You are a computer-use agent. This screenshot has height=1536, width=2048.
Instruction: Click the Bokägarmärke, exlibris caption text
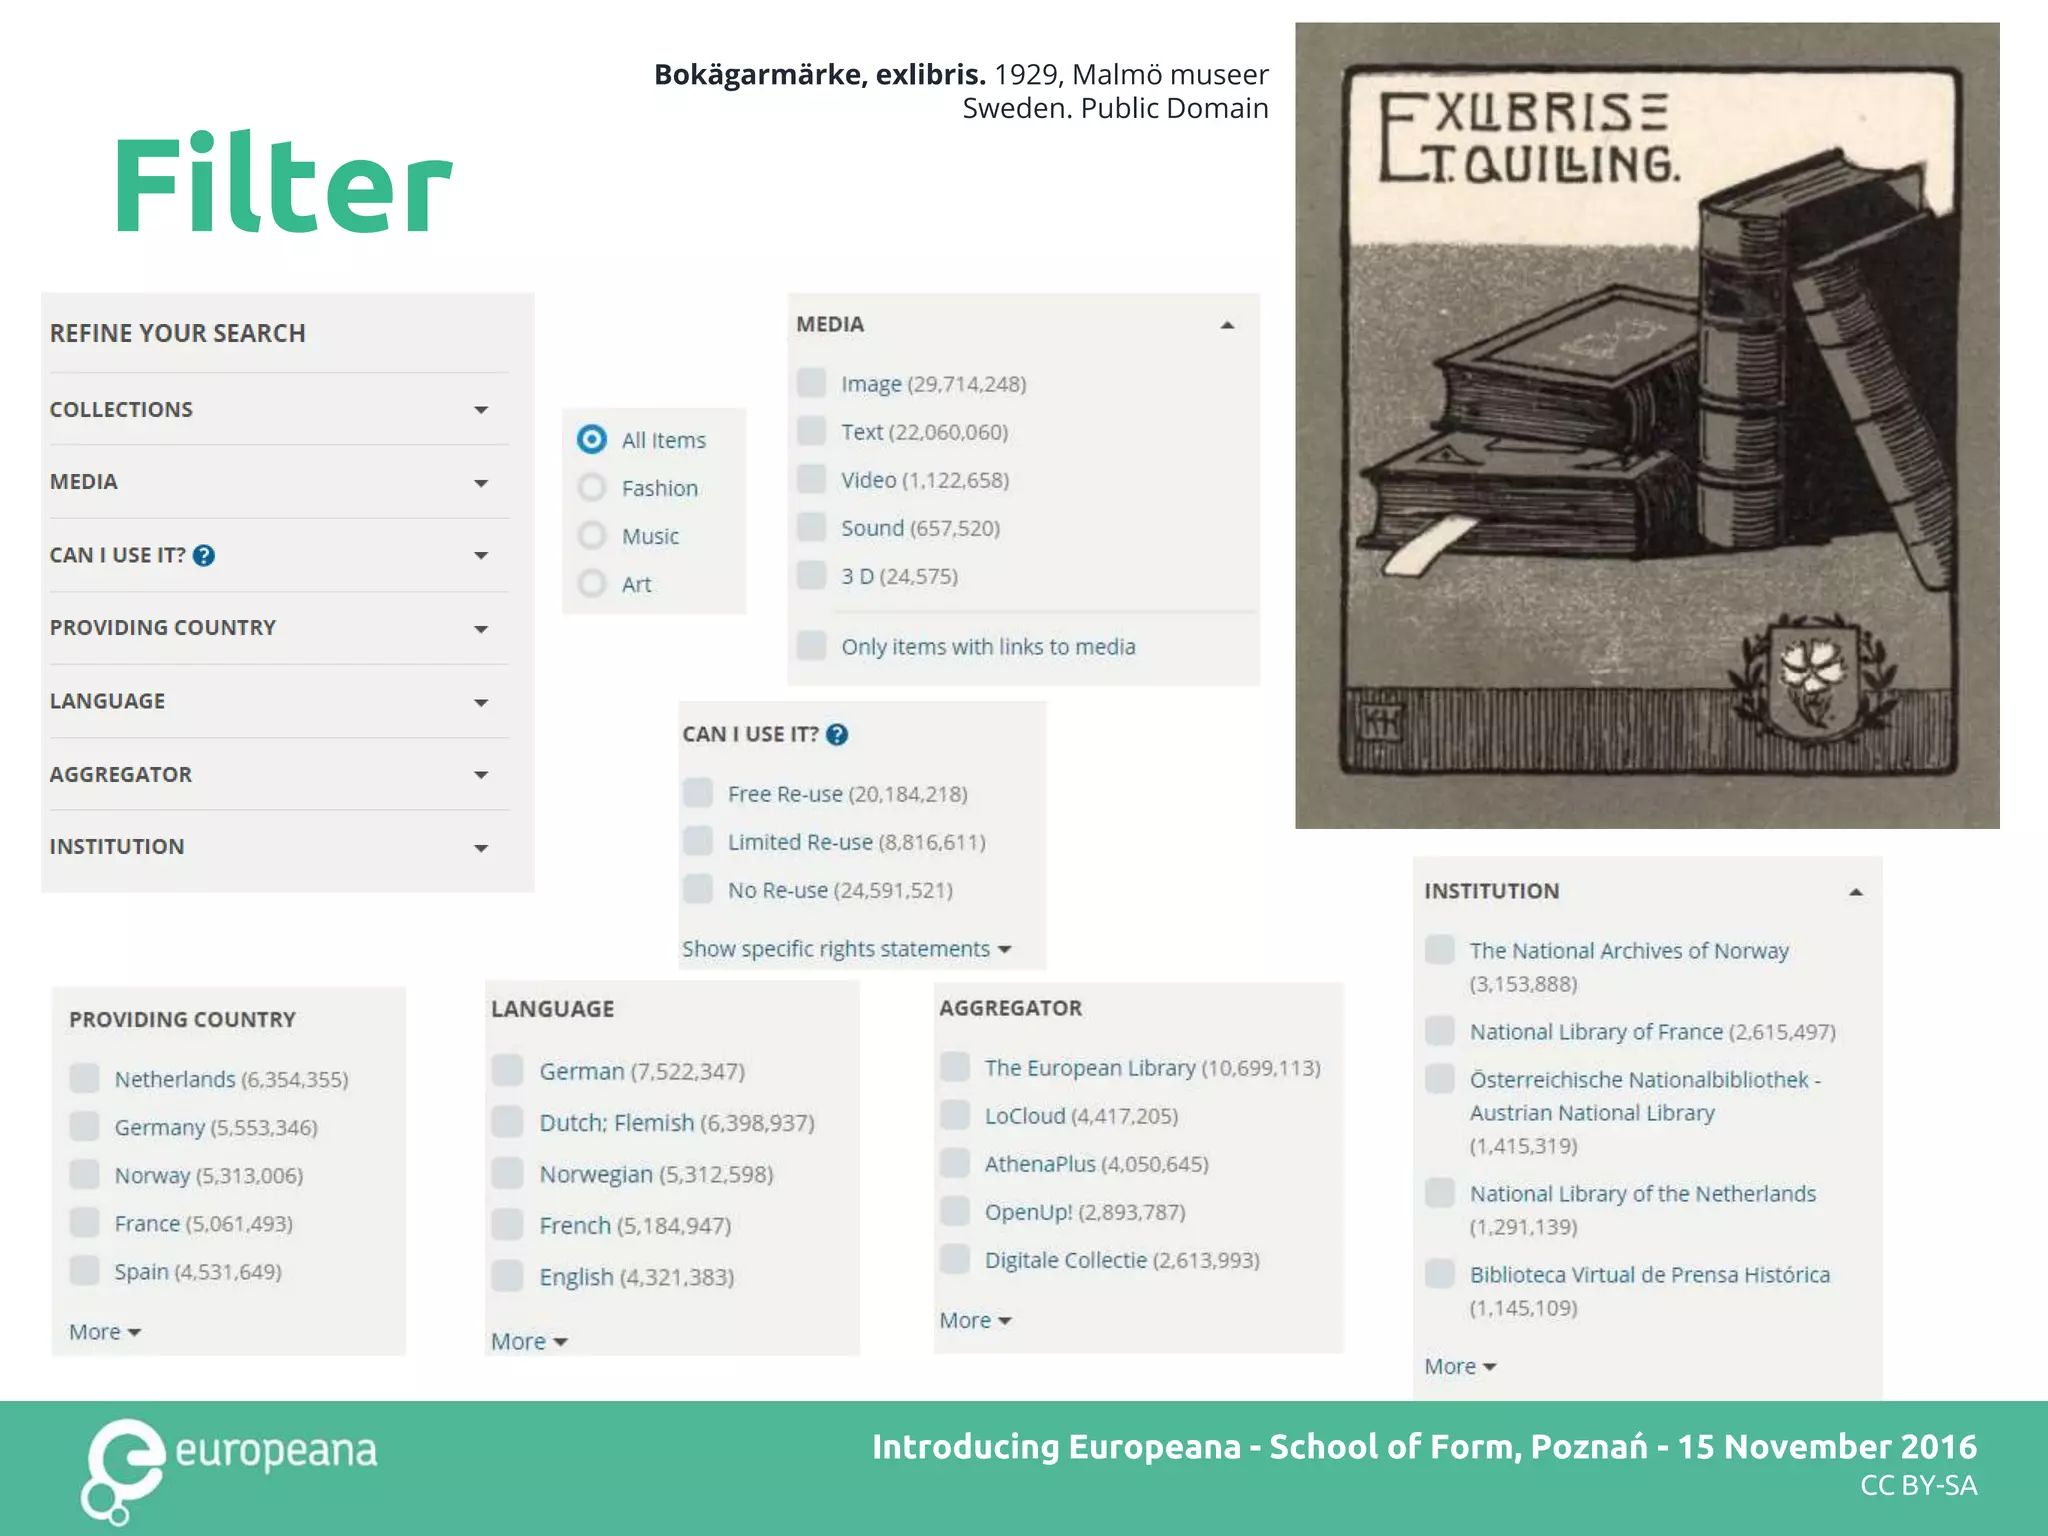click(x=961, y=91)
